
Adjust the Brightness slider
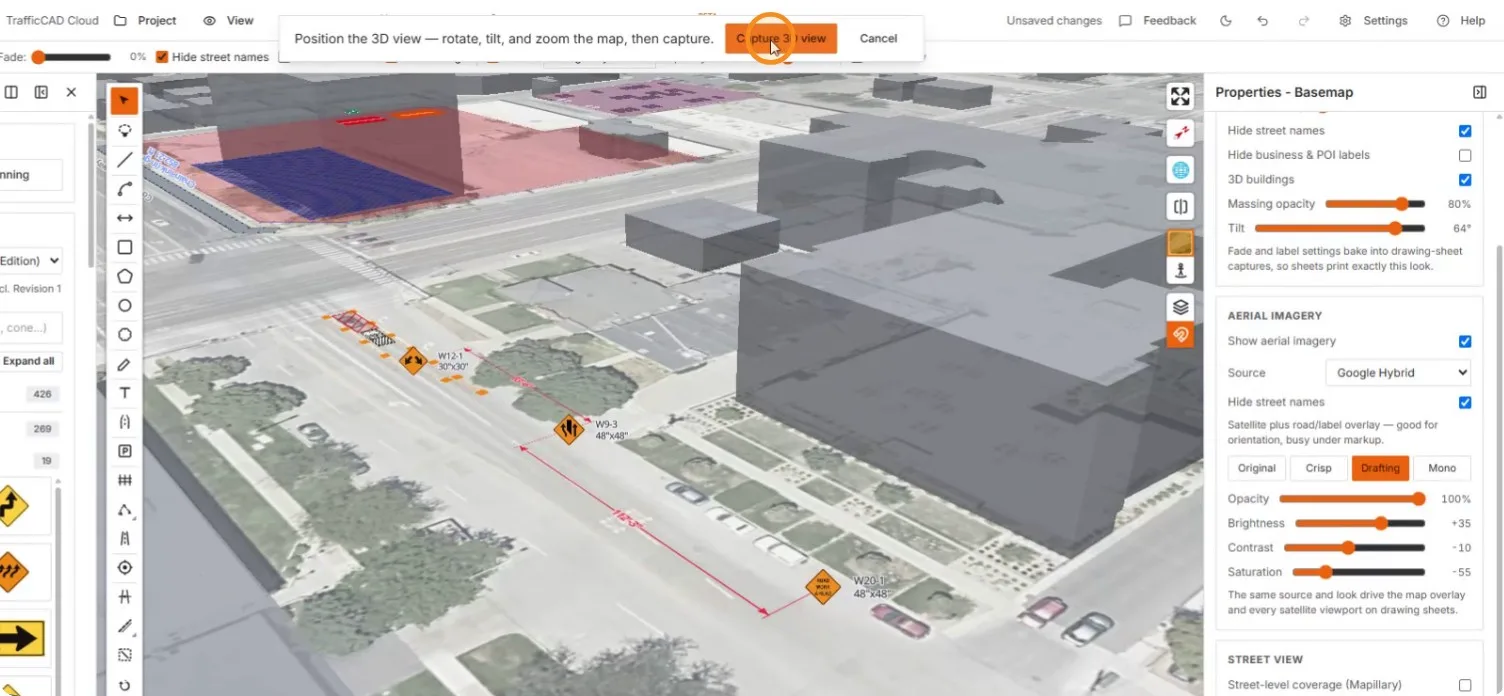tap(1360, 523)
